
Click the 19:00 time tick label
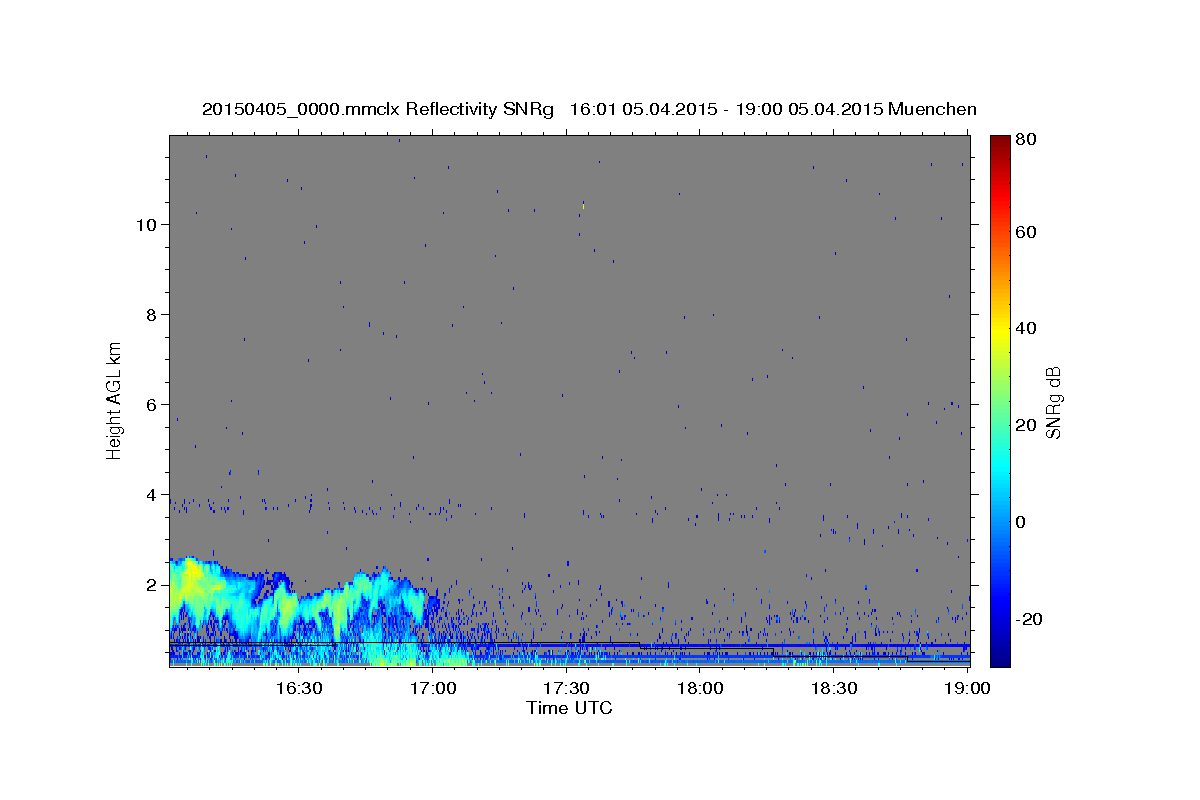968,688
